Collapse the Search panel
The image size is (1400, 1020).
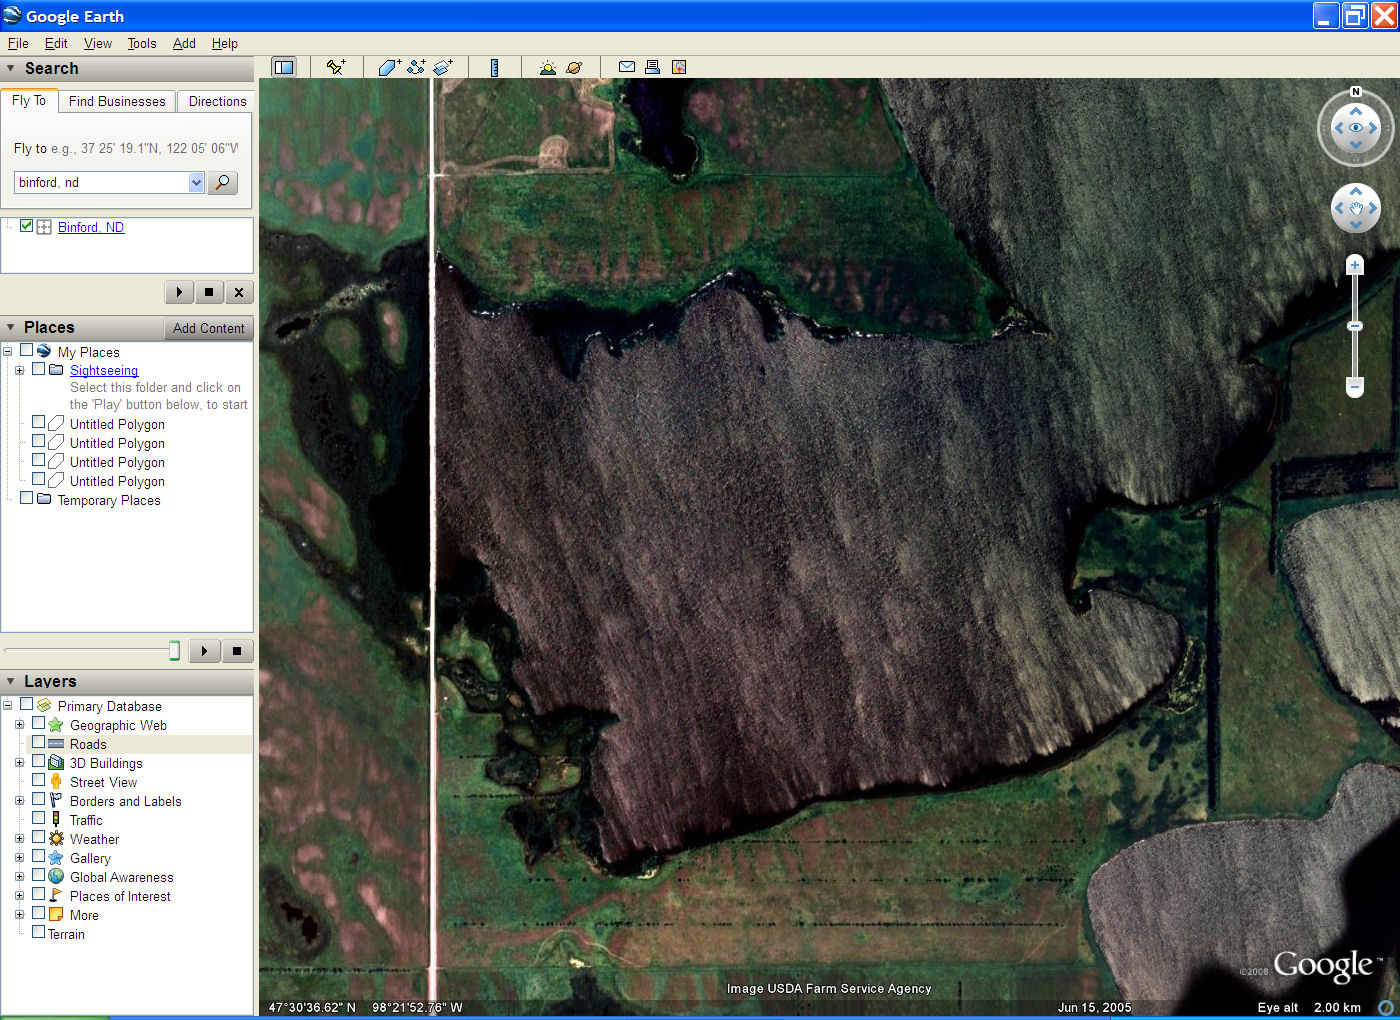pyautogui.click(x=11, y=69)
